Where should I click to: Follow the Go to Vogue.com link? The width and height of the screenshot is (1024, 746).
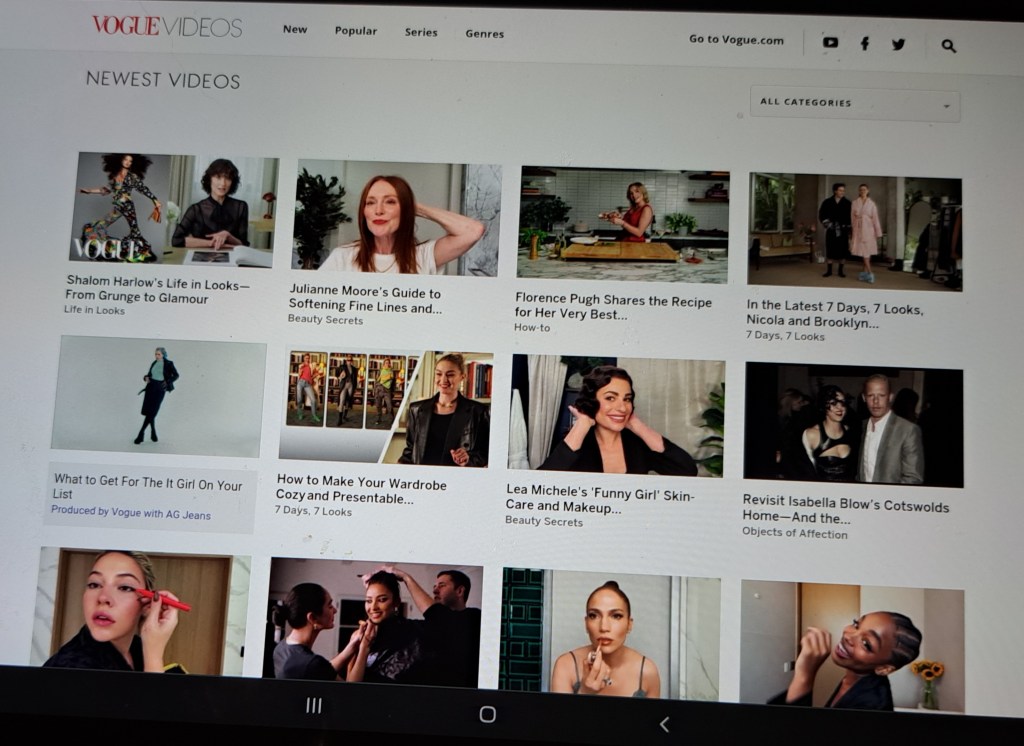click(736, 39)
